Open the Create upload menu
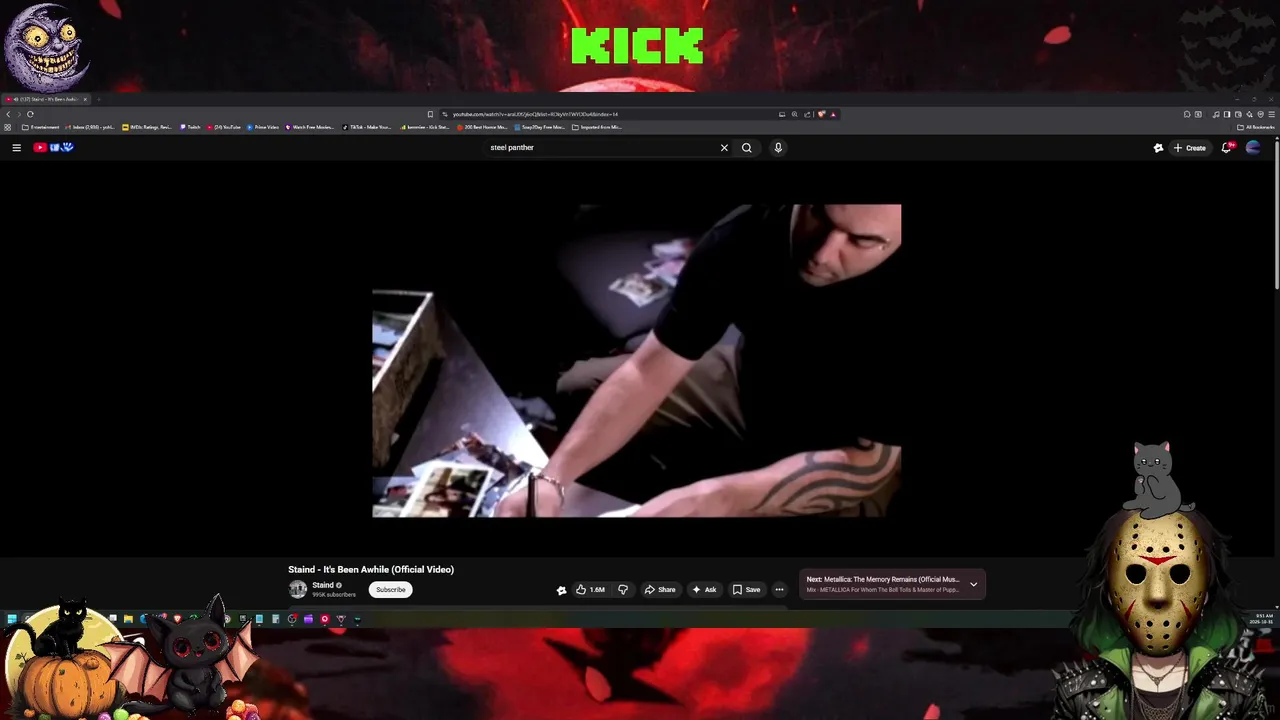 point(1190,147)
